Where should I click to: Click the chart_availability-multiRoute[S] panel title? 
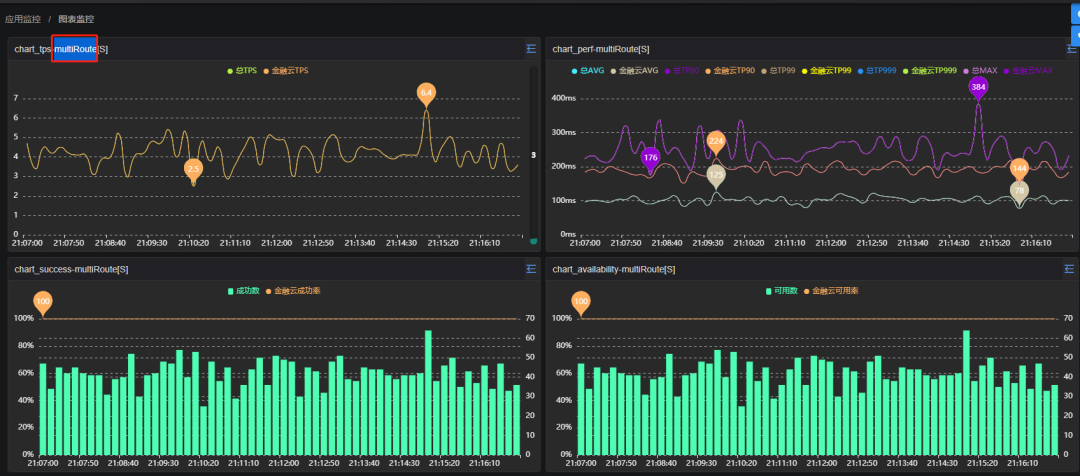click(614, 269)
